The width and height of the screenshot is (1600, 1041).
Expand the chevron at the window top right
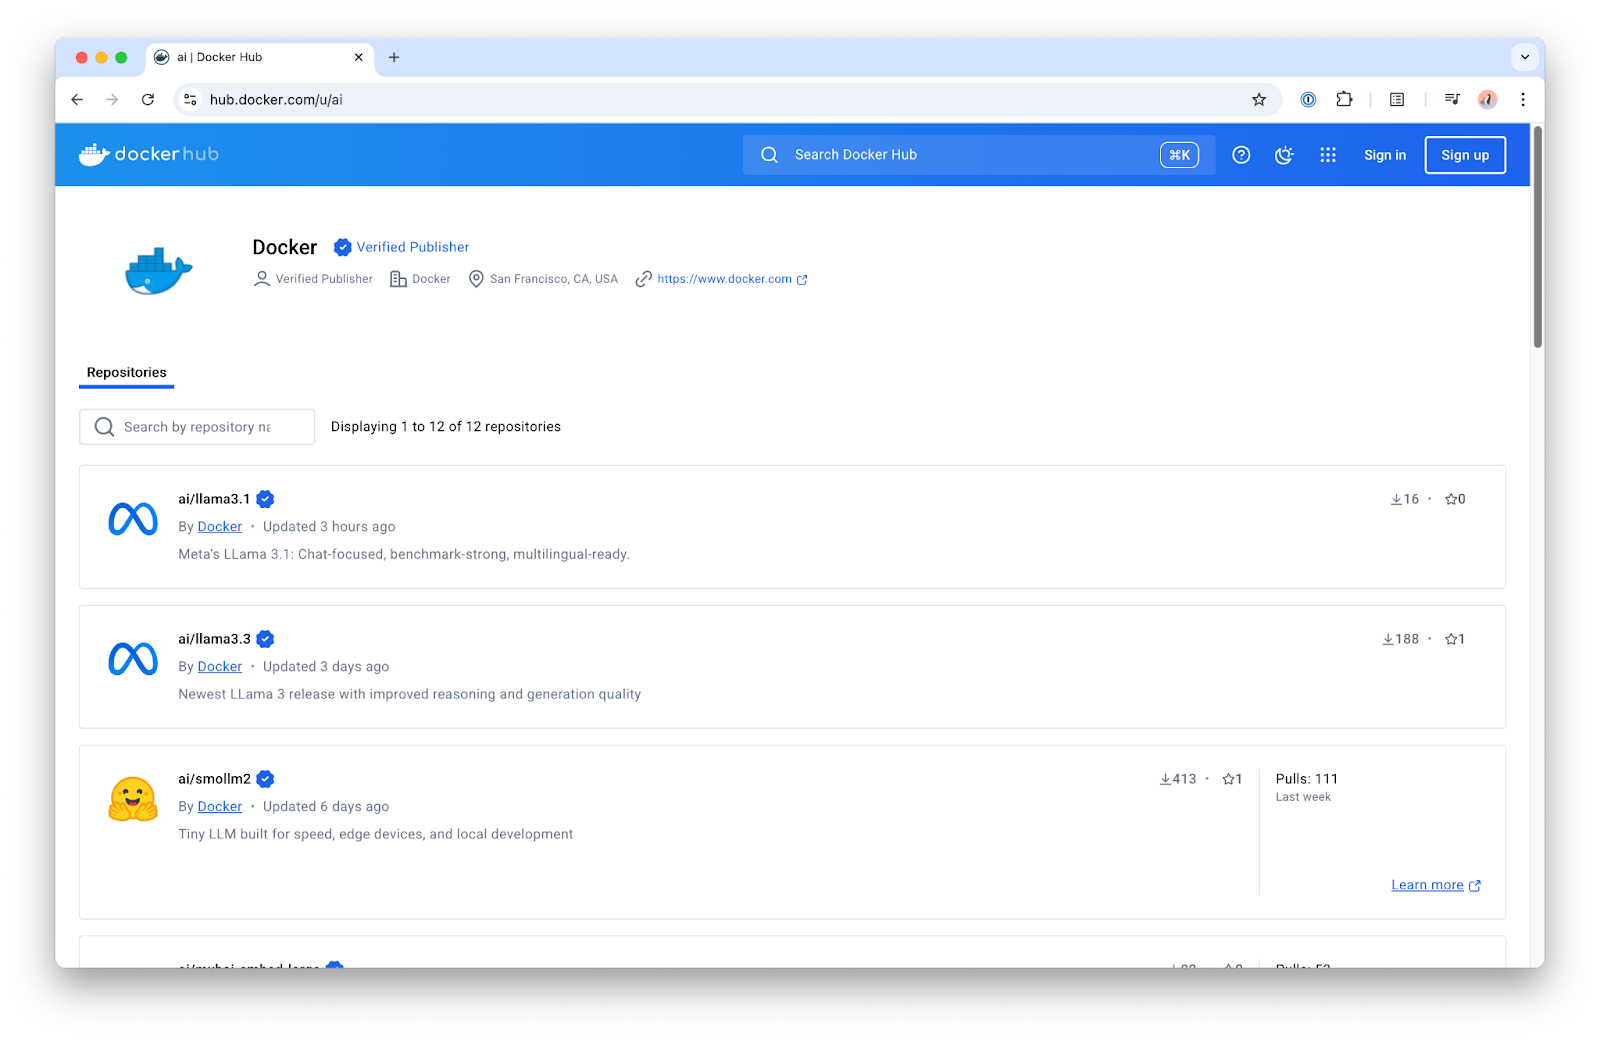coord(1524,57)
